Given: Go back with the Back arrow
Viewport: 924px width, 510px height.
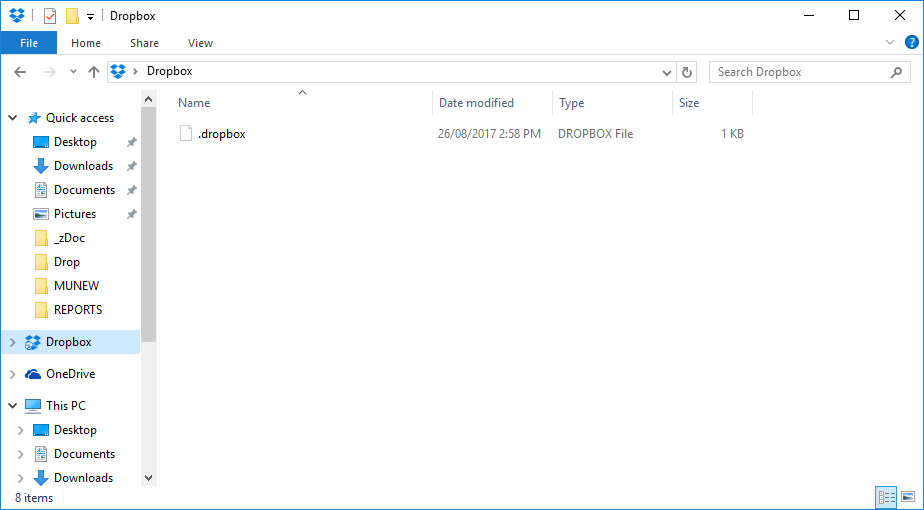Looking at the screenshot, I should pos(20,72).
